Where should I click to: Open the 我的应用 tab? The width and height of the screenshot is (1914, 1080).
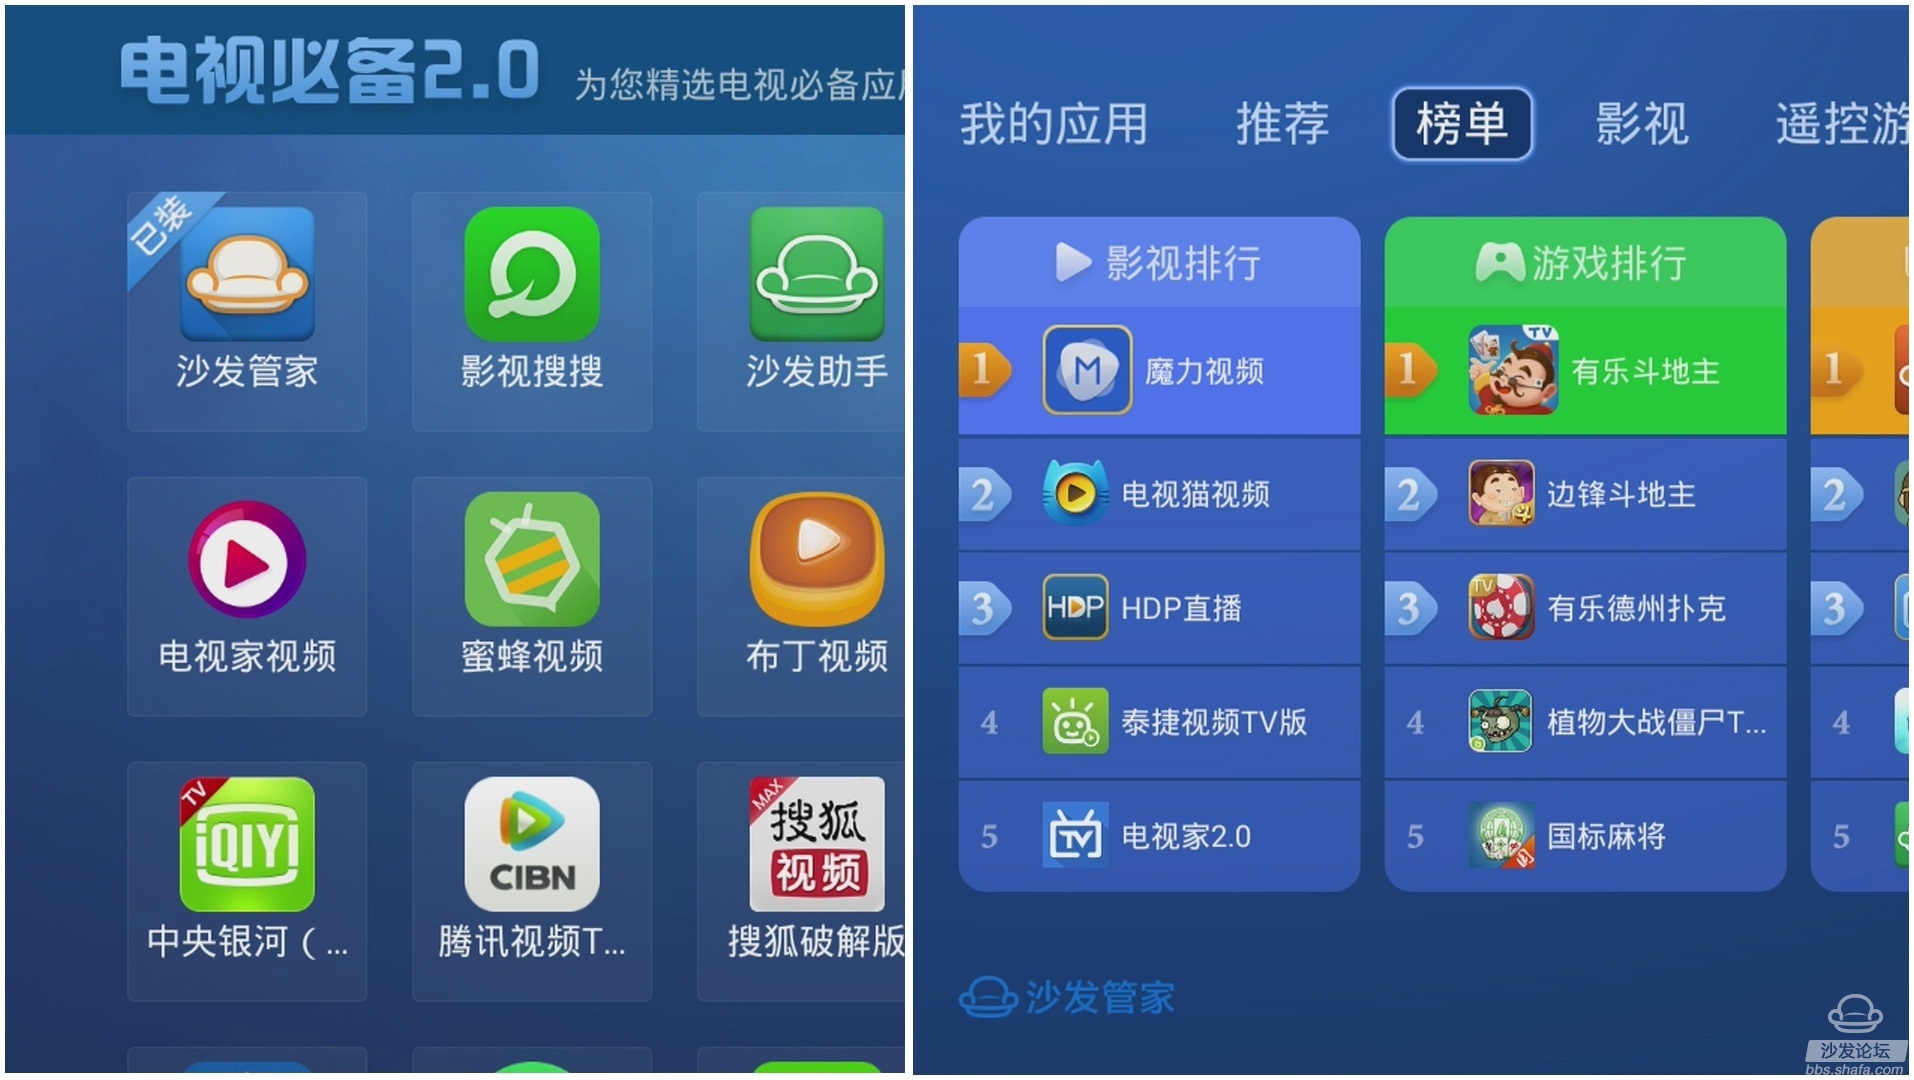[1054, 124]
